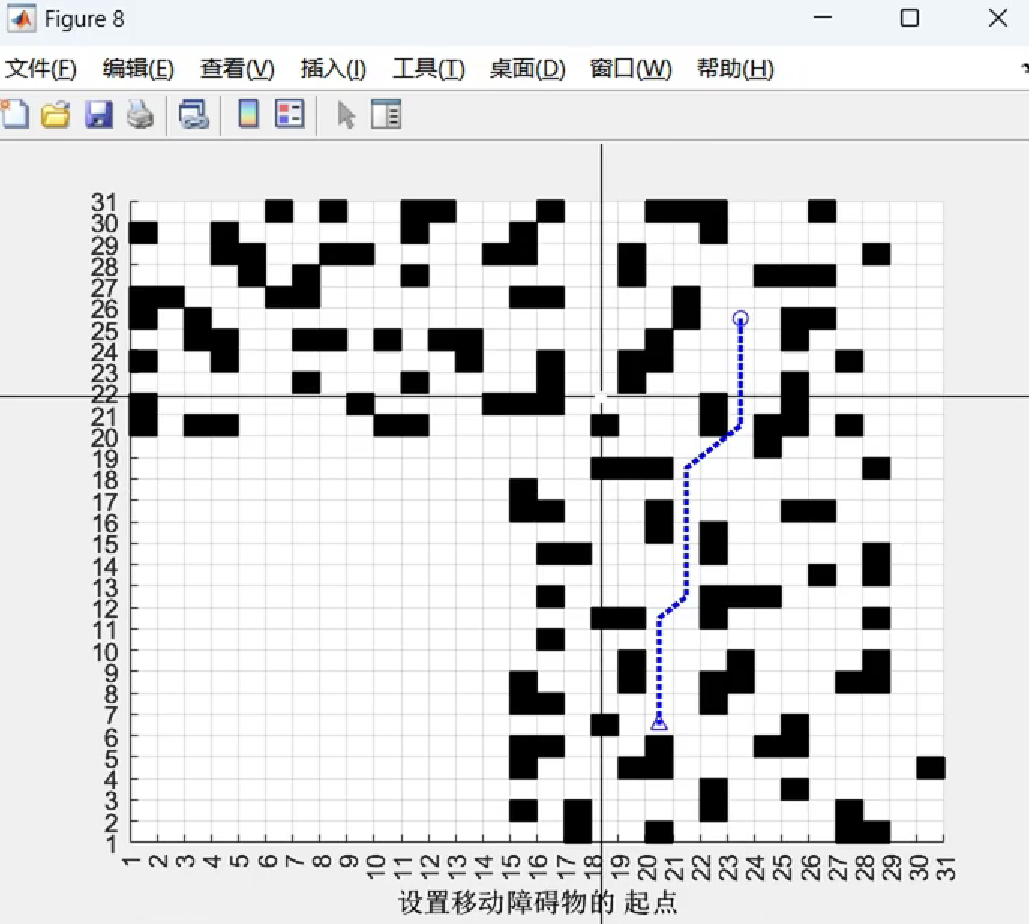Image resolution: width=1029 pixels, height=924 pixels.
Task: Click y-axis tick label 16
Action: pyautogui.click(x=104, y=523)
